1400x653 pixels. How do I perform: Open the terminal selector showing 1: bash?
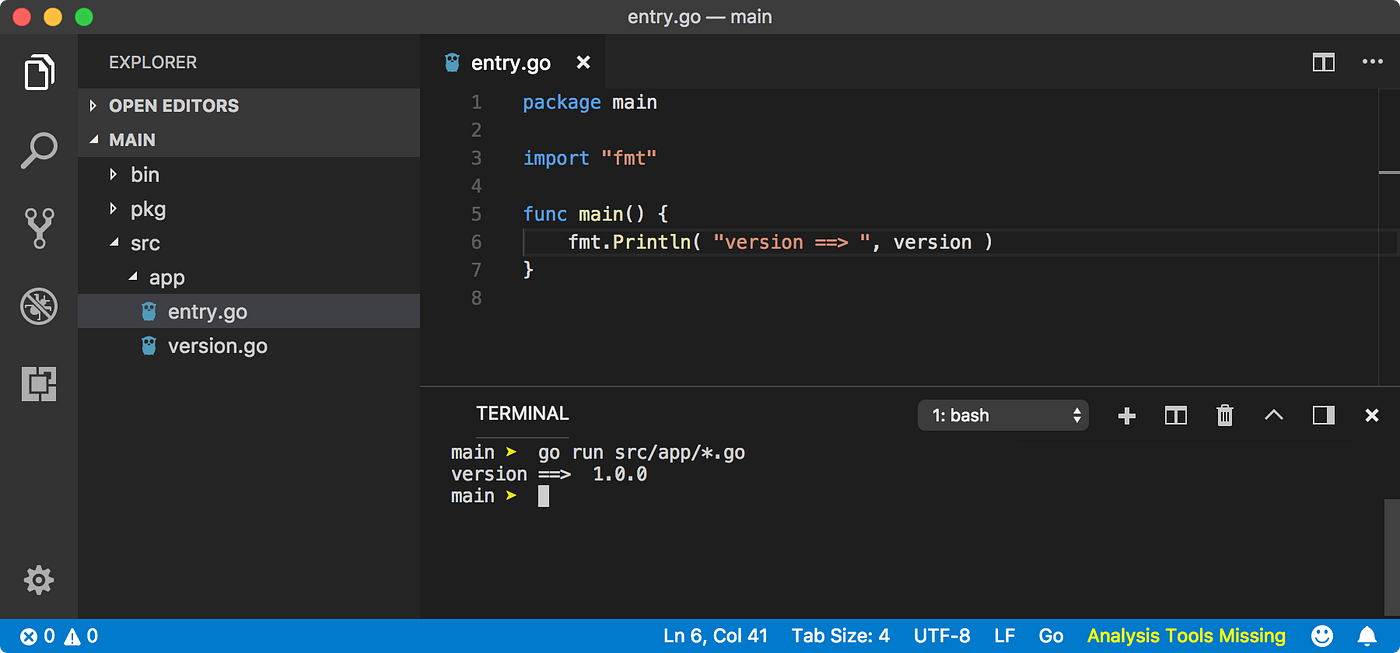tap(1003, 415)
